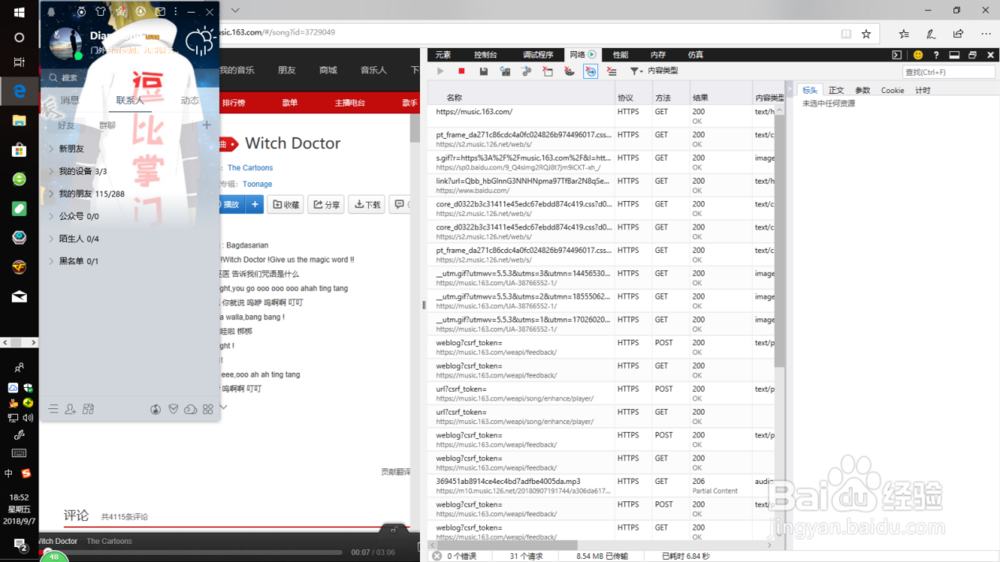Open QQ cloud (Weiyun) icon
The height and width of the screenshot is (562, 1000).
point(190,410)
